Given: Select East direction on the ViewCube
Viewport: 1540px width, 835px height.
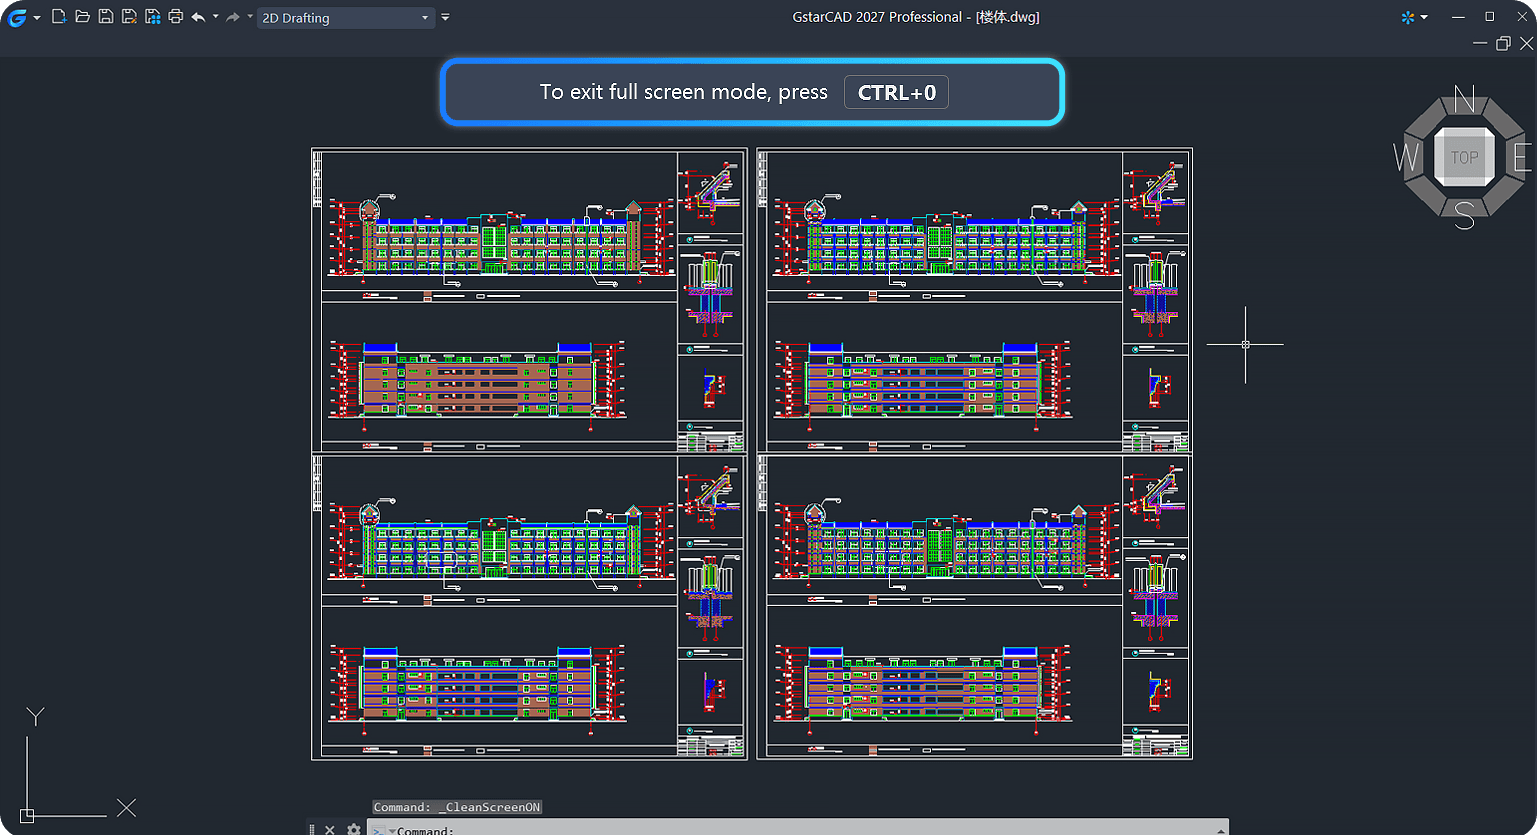Looking at the screenshot, I should click(1521, 158).
